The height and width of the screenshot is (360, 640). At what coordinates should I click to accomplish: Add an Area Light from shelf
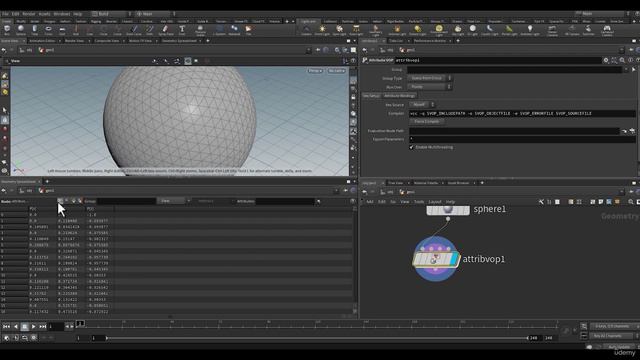(x=356, y=30)
